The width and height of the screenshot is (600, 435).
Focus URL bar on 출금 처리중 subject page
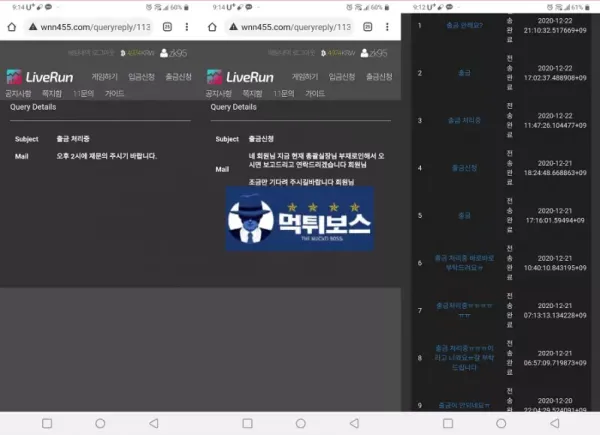pos(90,27)
